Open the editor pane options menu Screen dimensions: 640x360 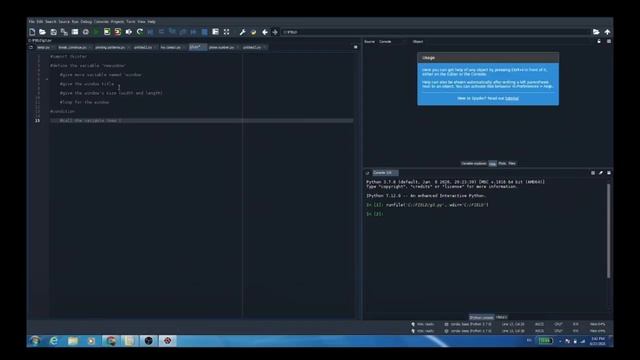[356, 47]
